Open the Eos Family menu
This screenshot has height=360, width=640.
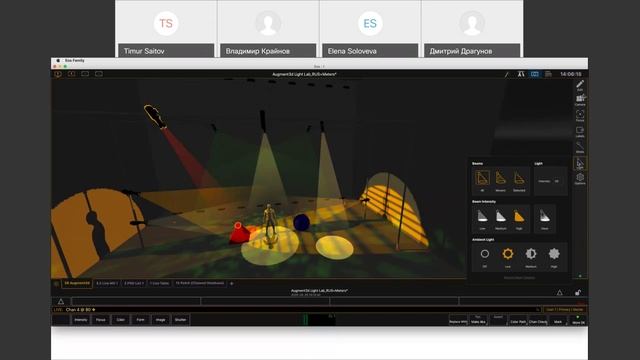tap(75, 60)
